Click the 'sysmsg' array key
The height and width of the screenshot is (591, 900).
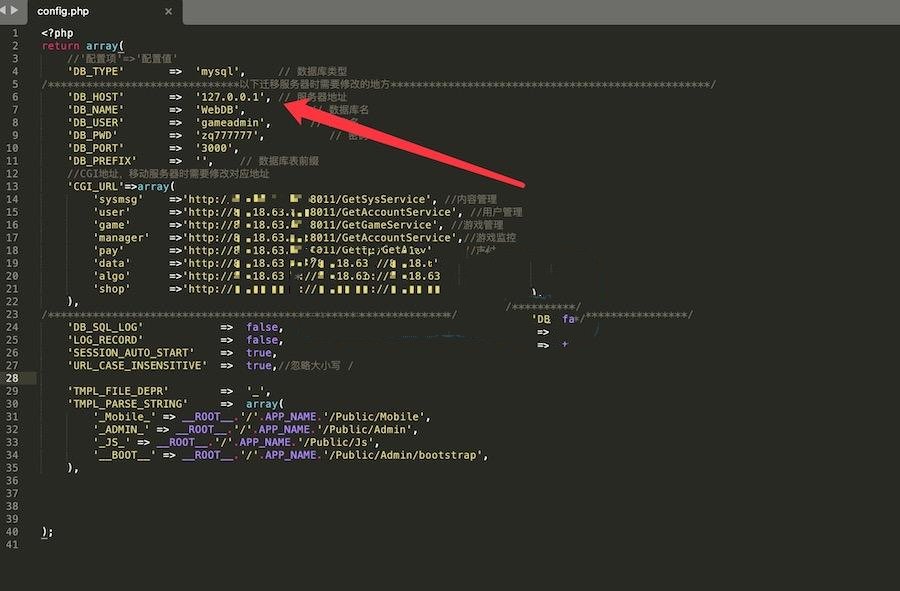coord(118,199)
